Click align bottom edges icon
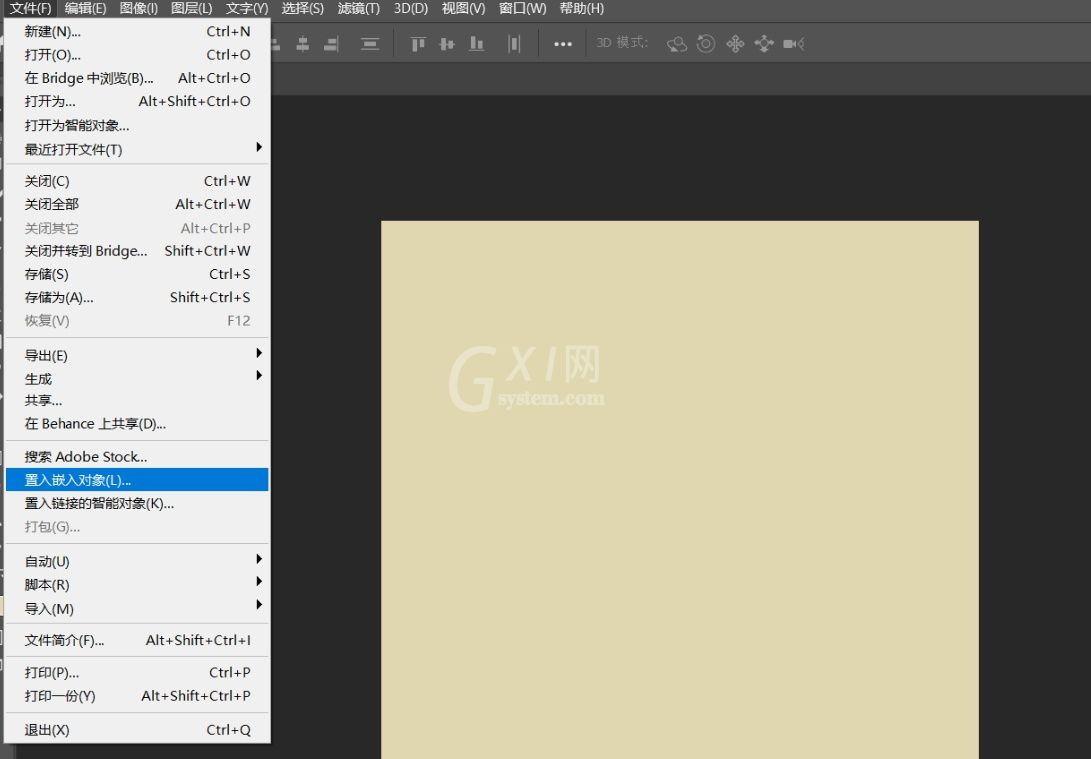 tap(476, 44)
